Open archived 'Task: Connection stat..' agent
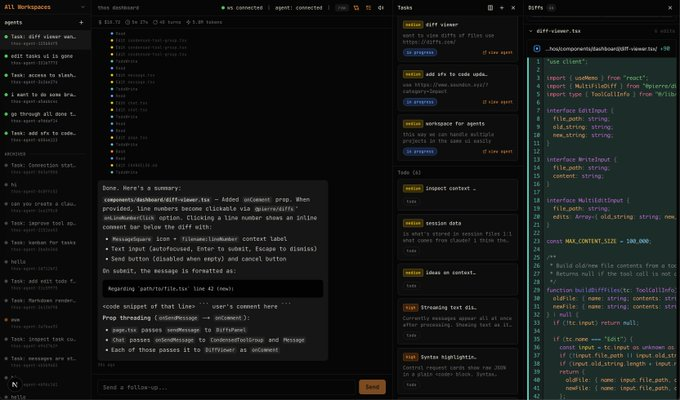Image resolution: width=680 pixels, height=400 pixels. pos(45,169)
